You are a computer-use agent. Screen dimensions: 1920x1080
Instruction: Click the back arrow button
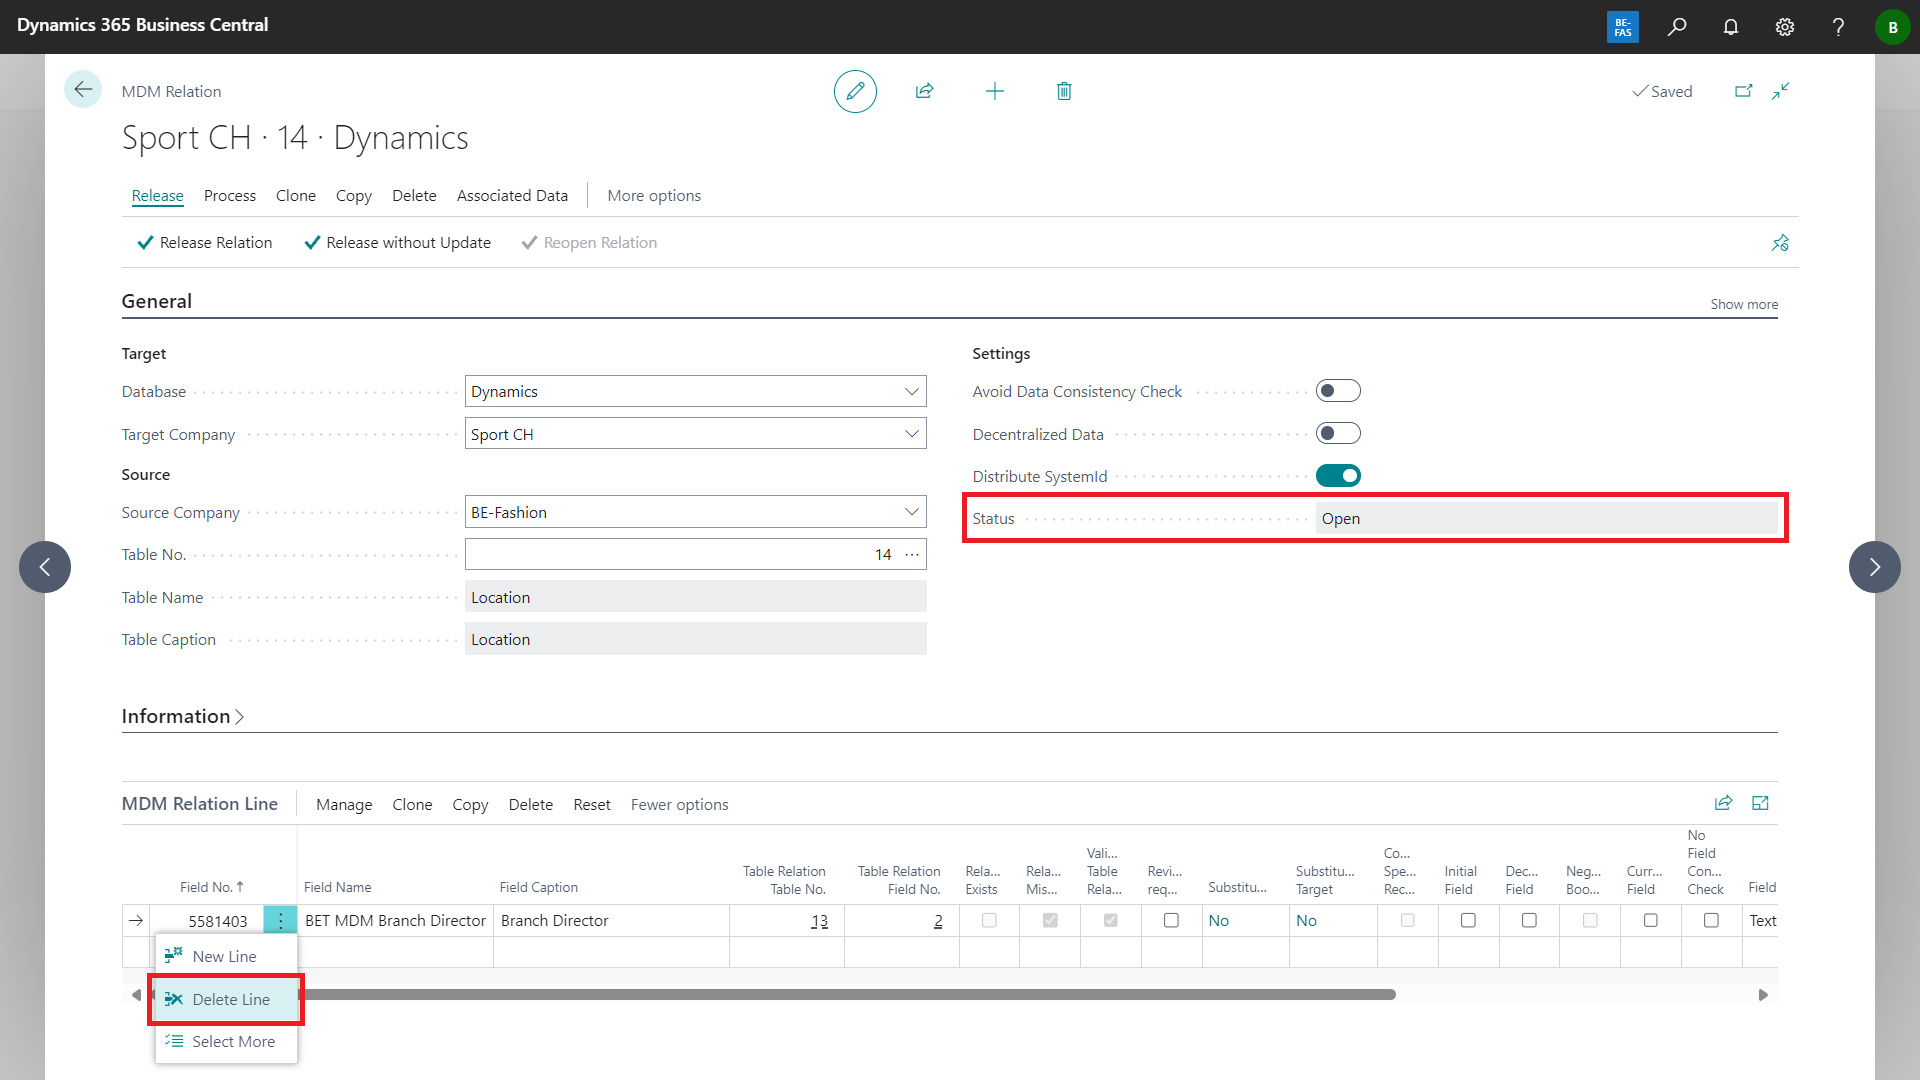(83, 90)
